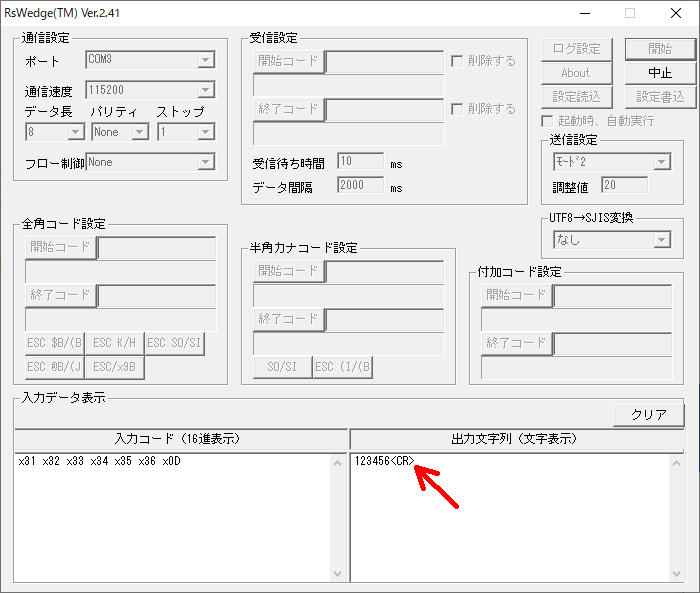The height and width of the screenshot is (593, 700).
Task: Click the ESC SO/SI preset button
Action: click(x=175, y=343)
